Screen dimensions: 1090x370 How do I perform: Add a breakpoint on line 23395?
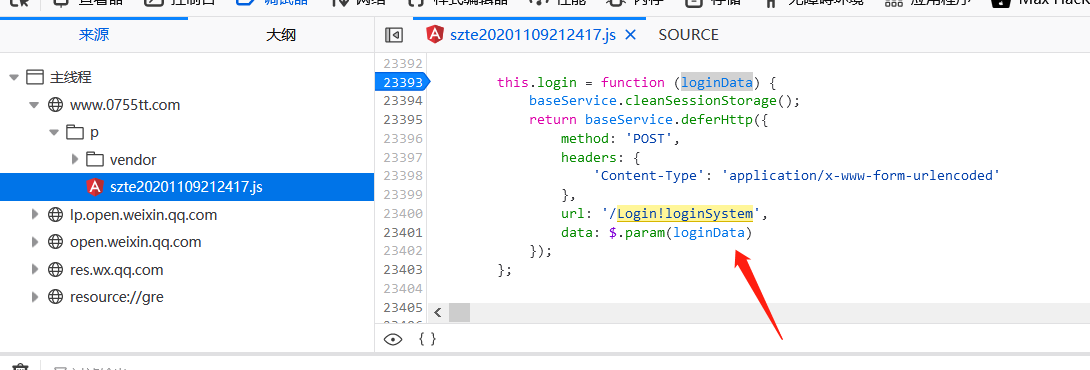pyautogui.click(x=402, y=119)
